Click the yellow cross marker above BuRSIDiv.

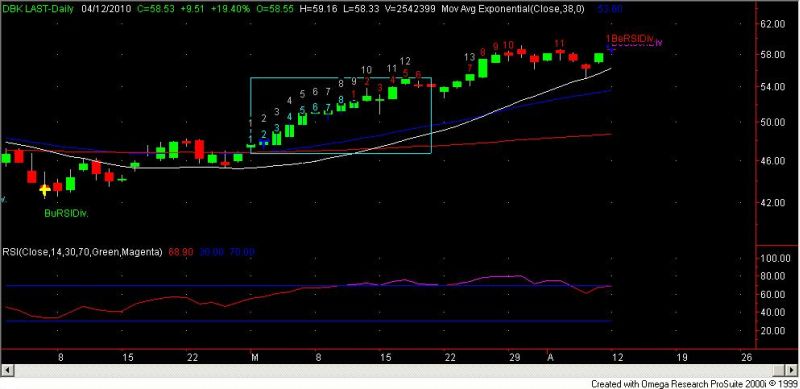45,190
